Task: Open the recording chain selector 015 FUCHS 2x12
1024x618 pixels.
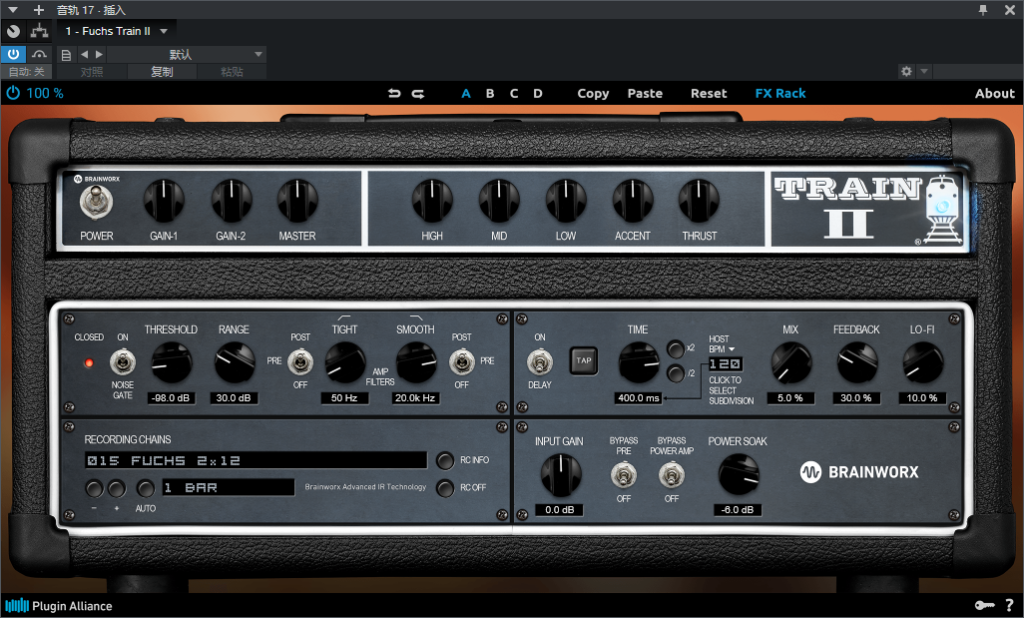Action: click(x=255, y=461)
